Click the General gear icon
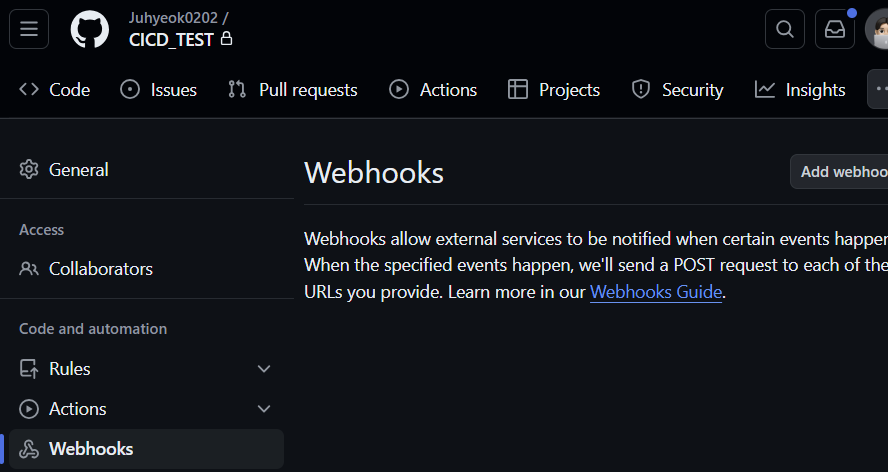The image size is (888, 472). 29,169
